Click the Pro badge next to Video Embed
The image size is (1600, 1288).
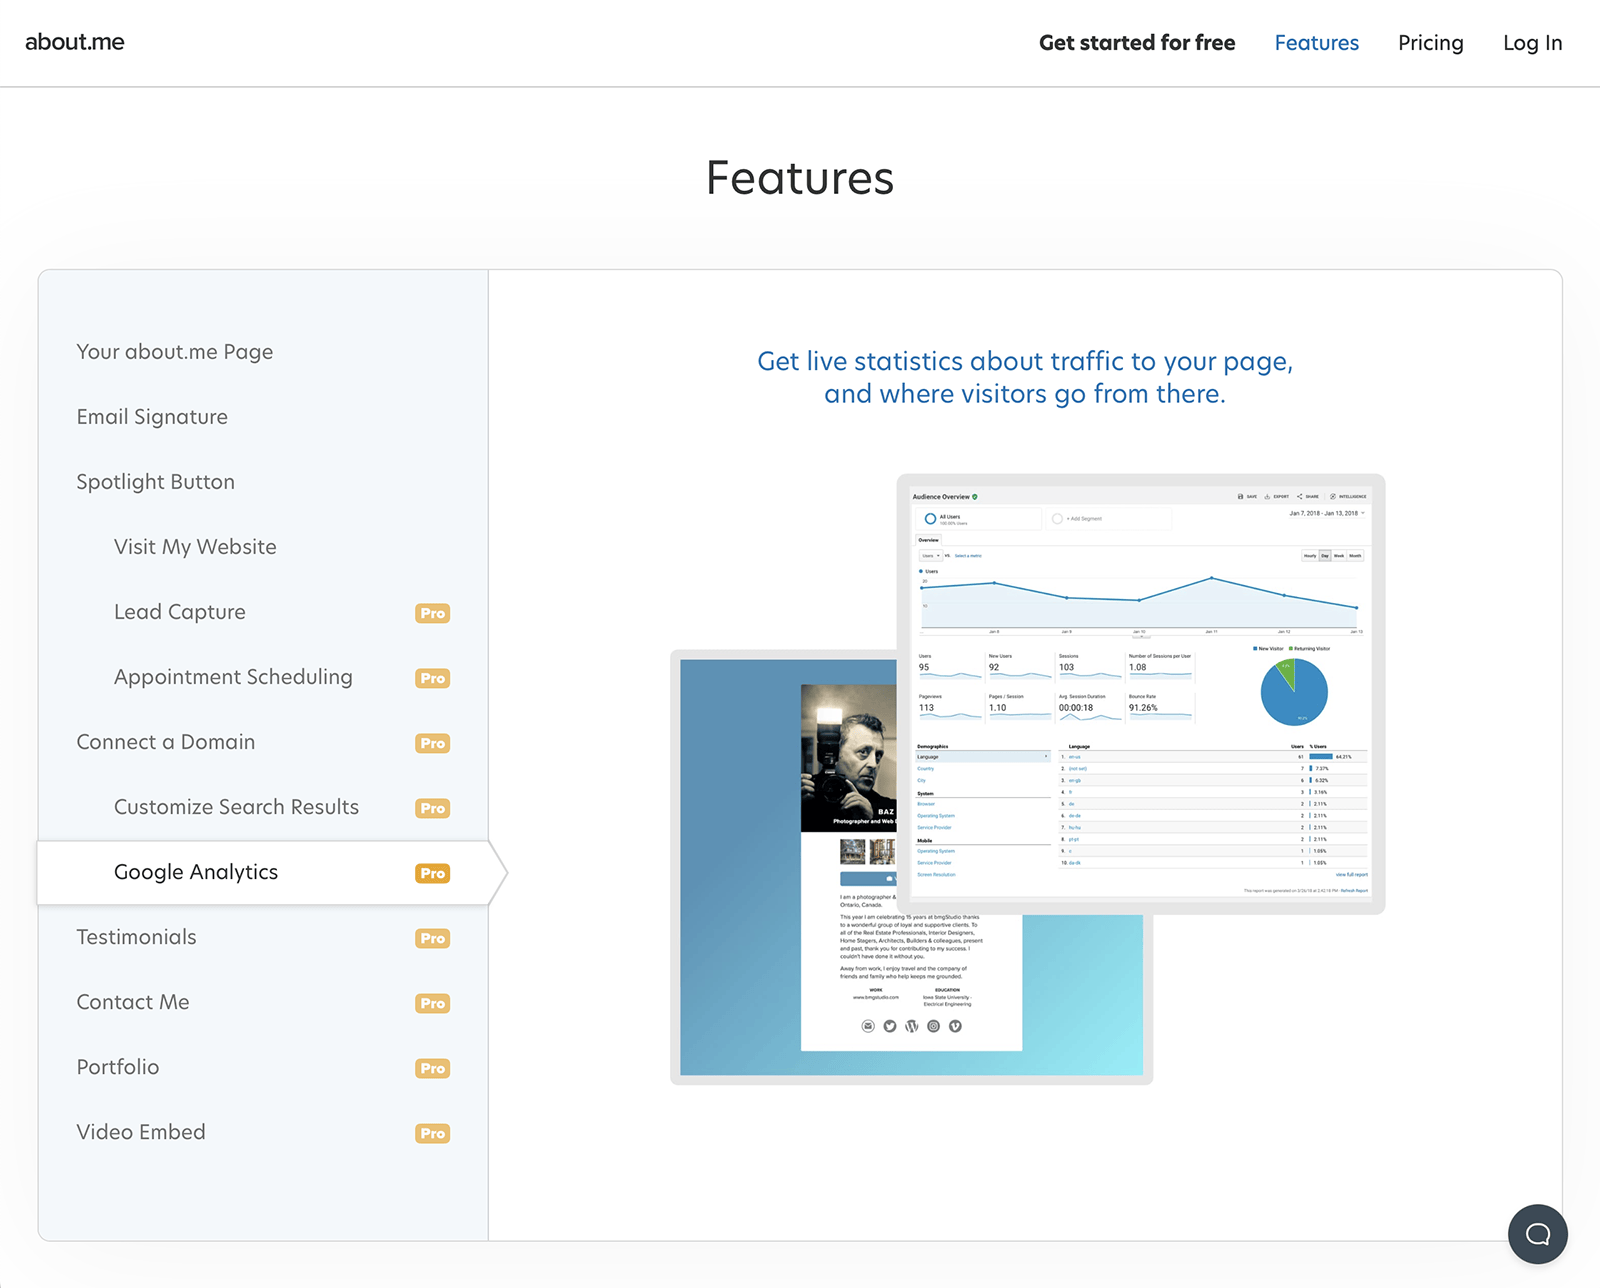(x=433, y=1133)
